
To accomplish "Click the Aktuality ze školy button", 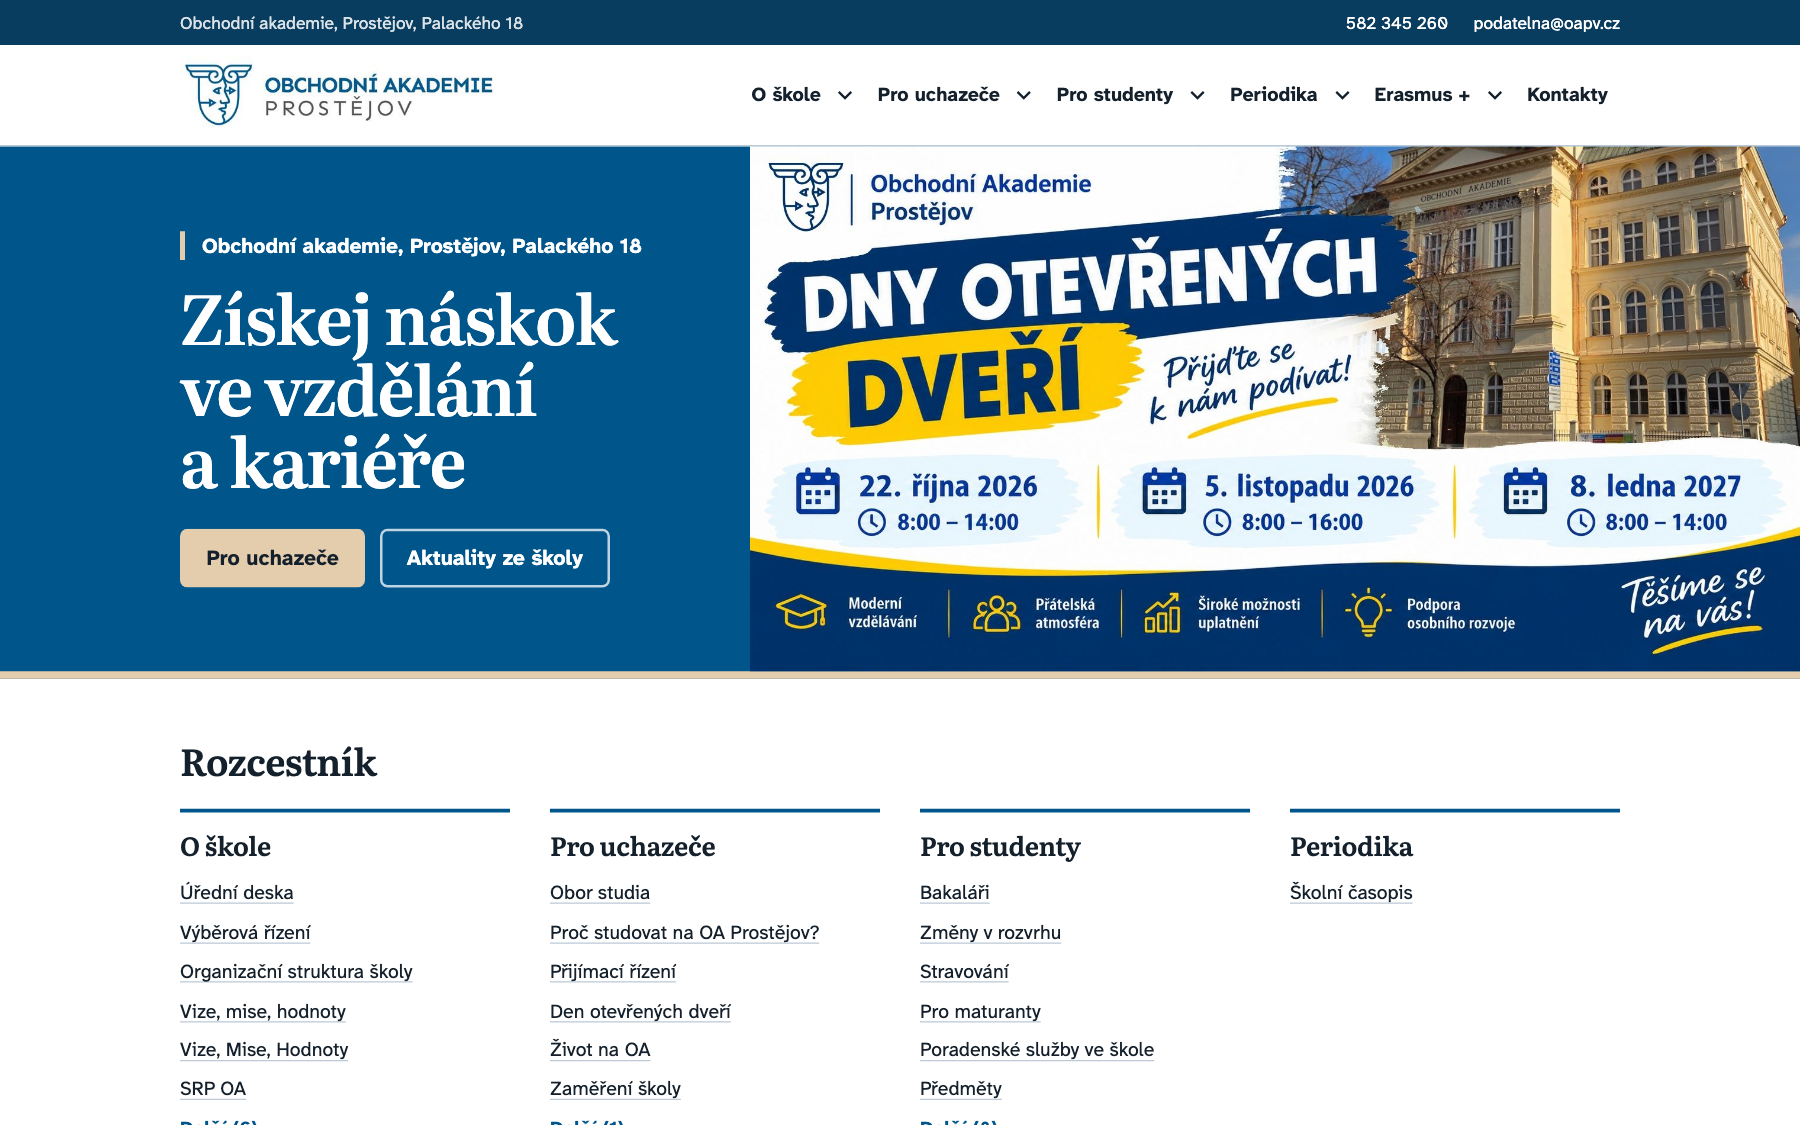I will pyautogui.click(x=494, y=558).
